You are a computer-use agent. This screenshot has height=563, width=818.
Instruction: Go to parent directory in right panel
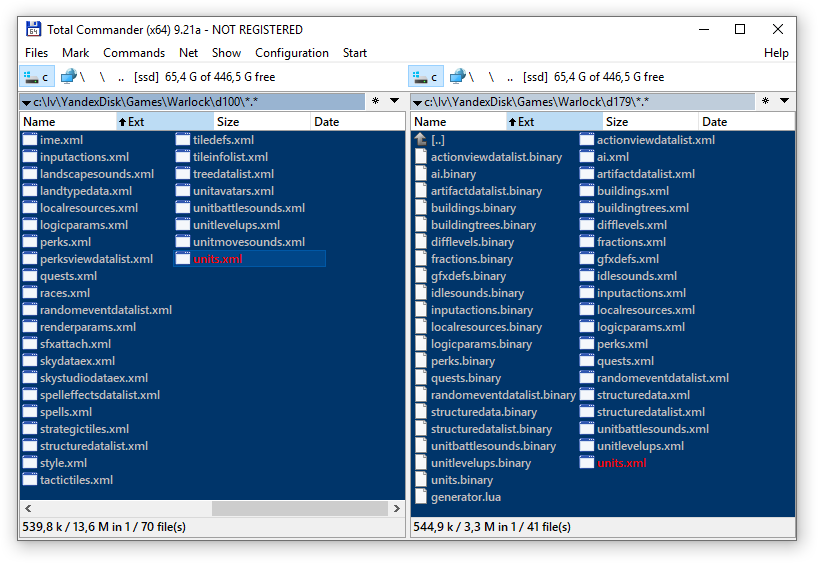510,77
